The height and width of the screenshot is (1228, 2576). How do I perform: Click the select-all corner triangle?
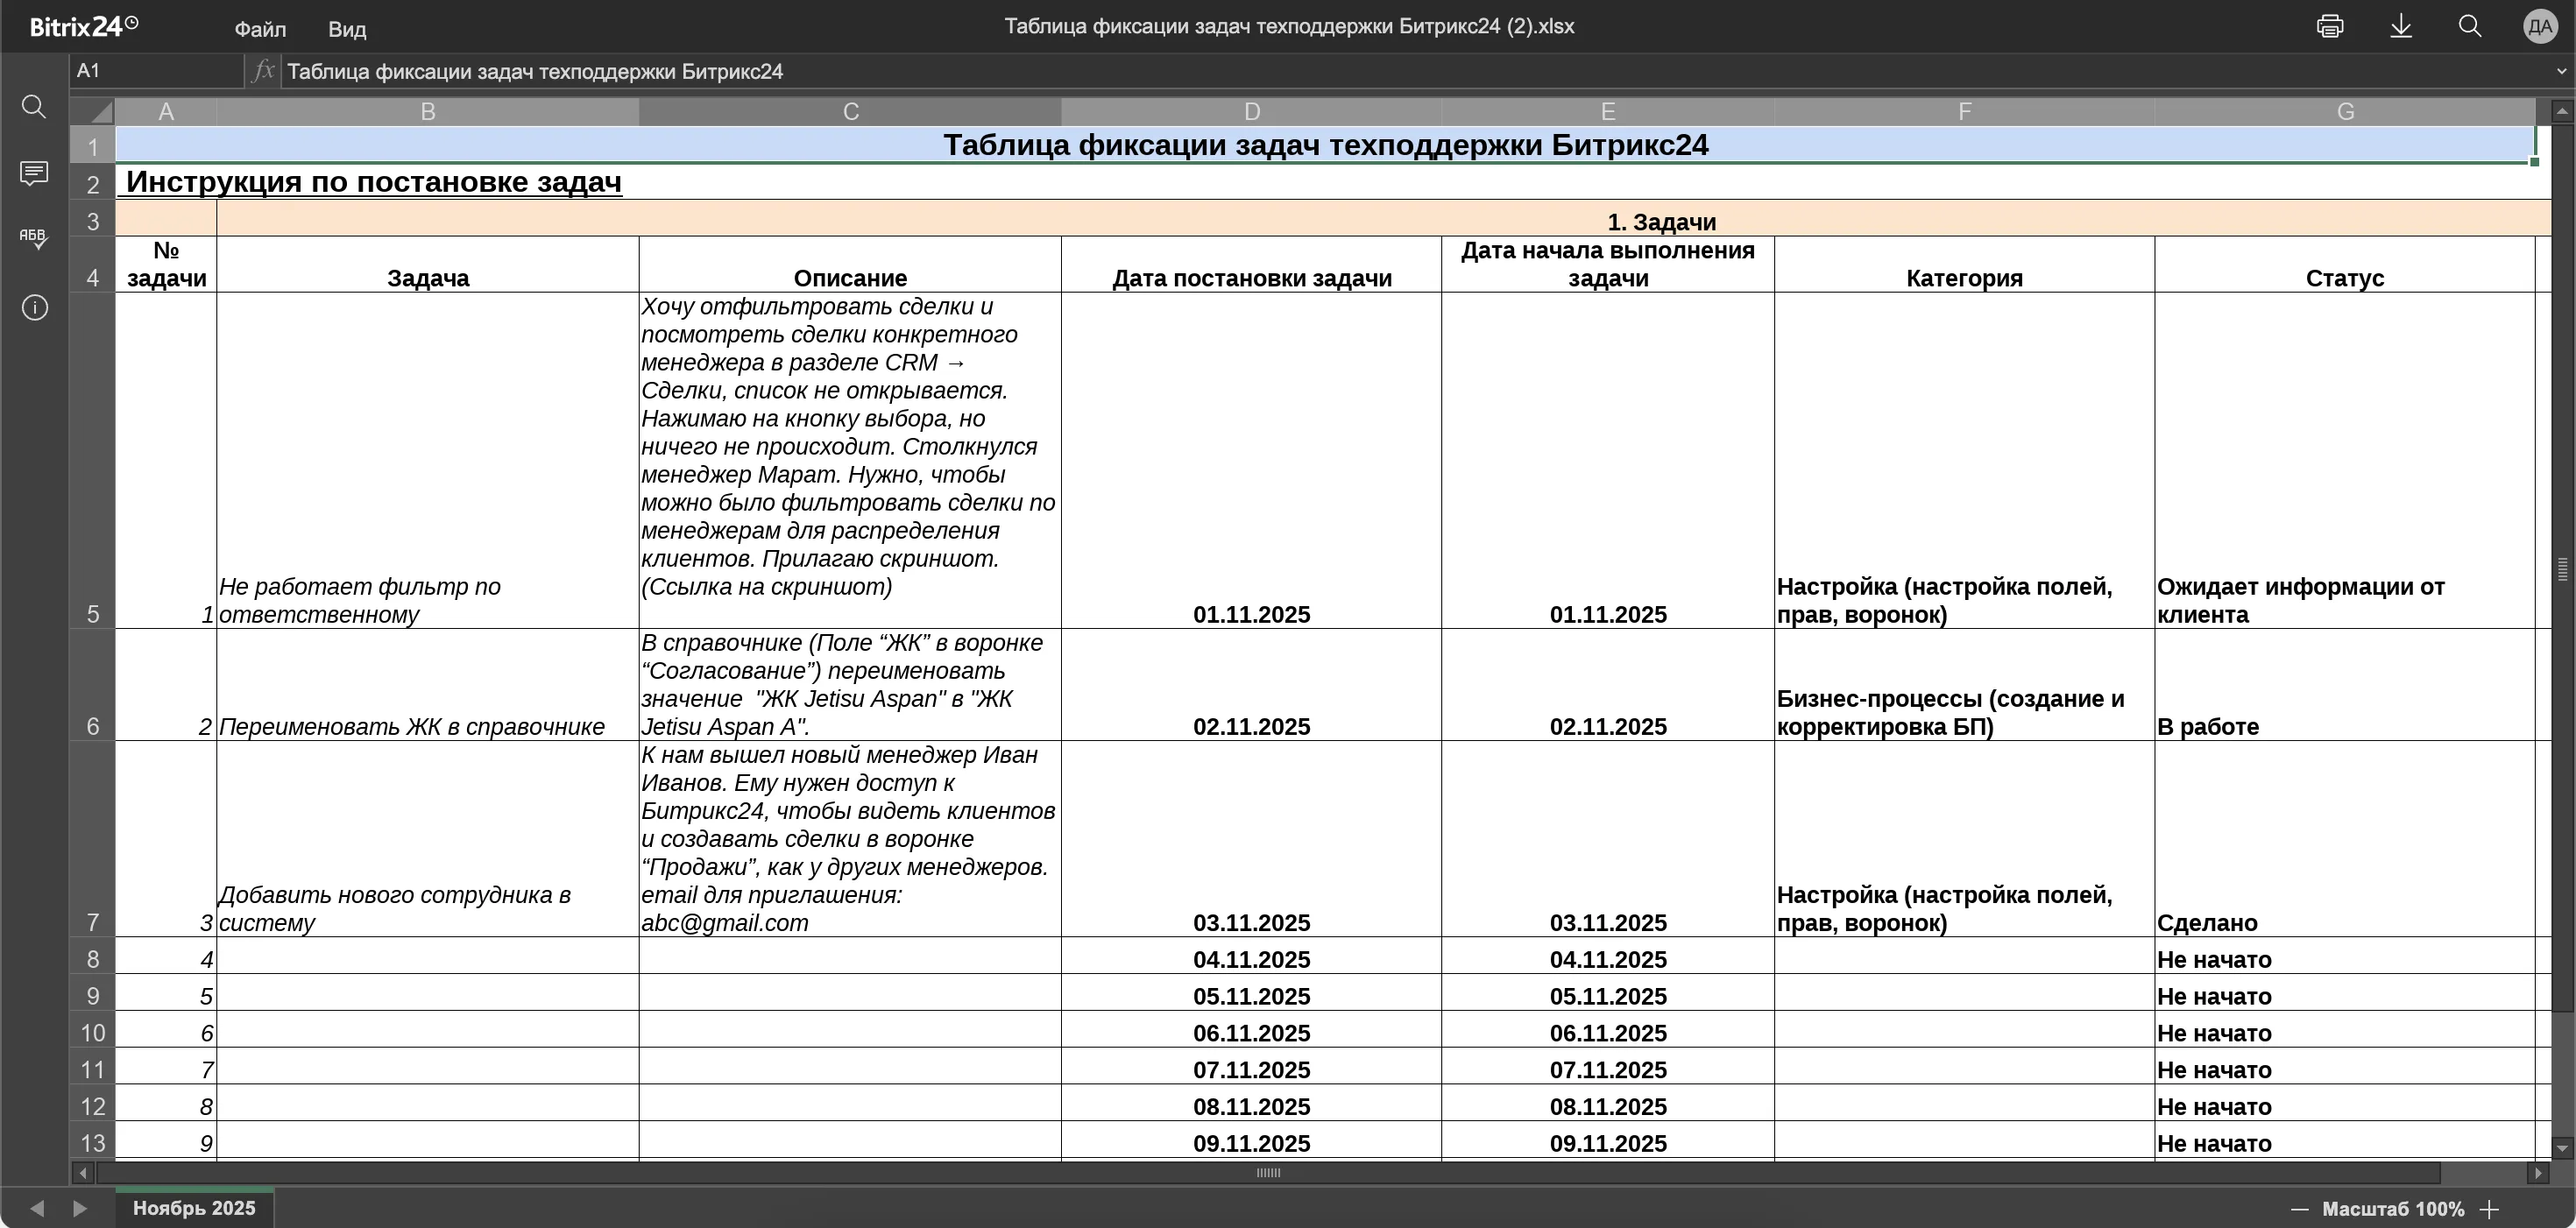click(93, 111)
